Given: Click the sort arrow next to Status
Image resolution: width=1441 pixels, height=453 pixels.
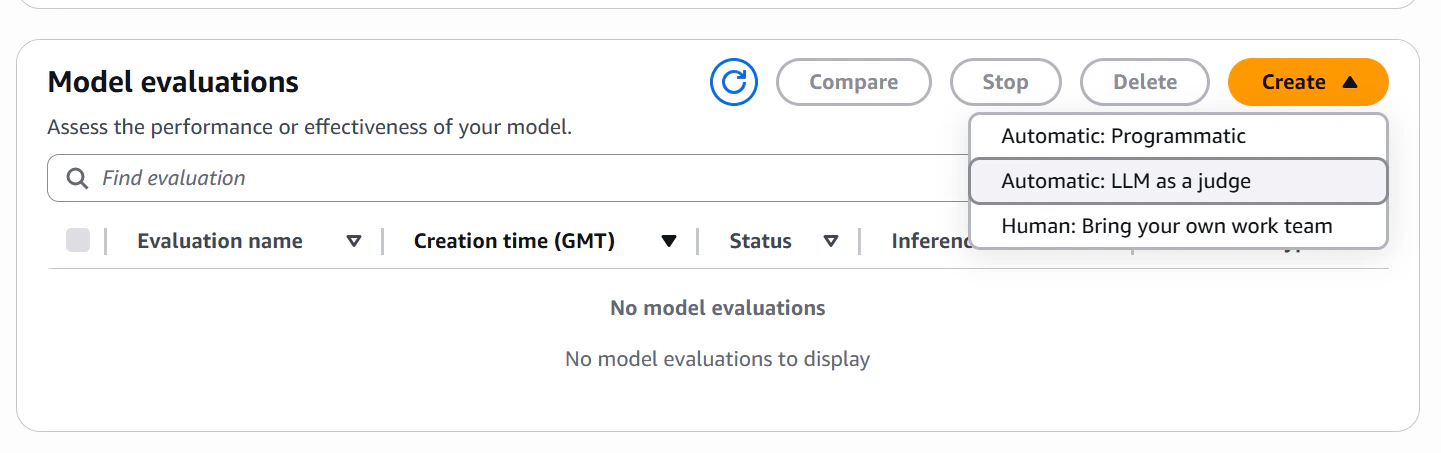Looking at the screenshot, I should click(831, 241).
